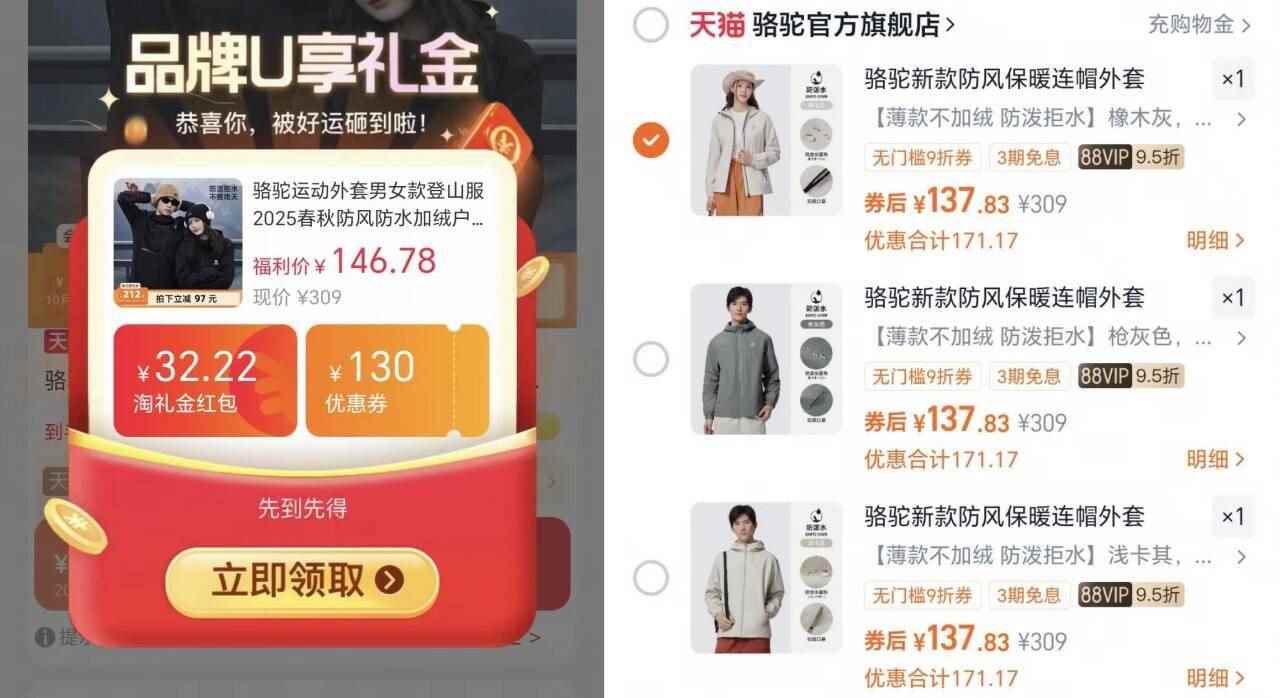This screenshot has height=698, width=1280.
Task: Tap the 88VIP 9.5折 badge on first item
Action: pyautogui.click(x=1131, y=157)
